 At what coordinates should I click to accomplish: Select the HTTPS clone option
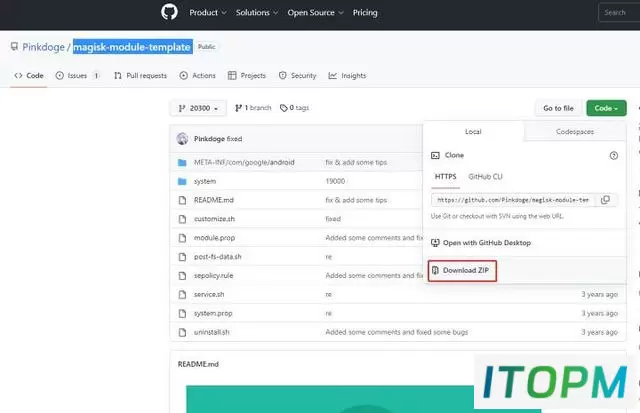[x=445, y=177]
